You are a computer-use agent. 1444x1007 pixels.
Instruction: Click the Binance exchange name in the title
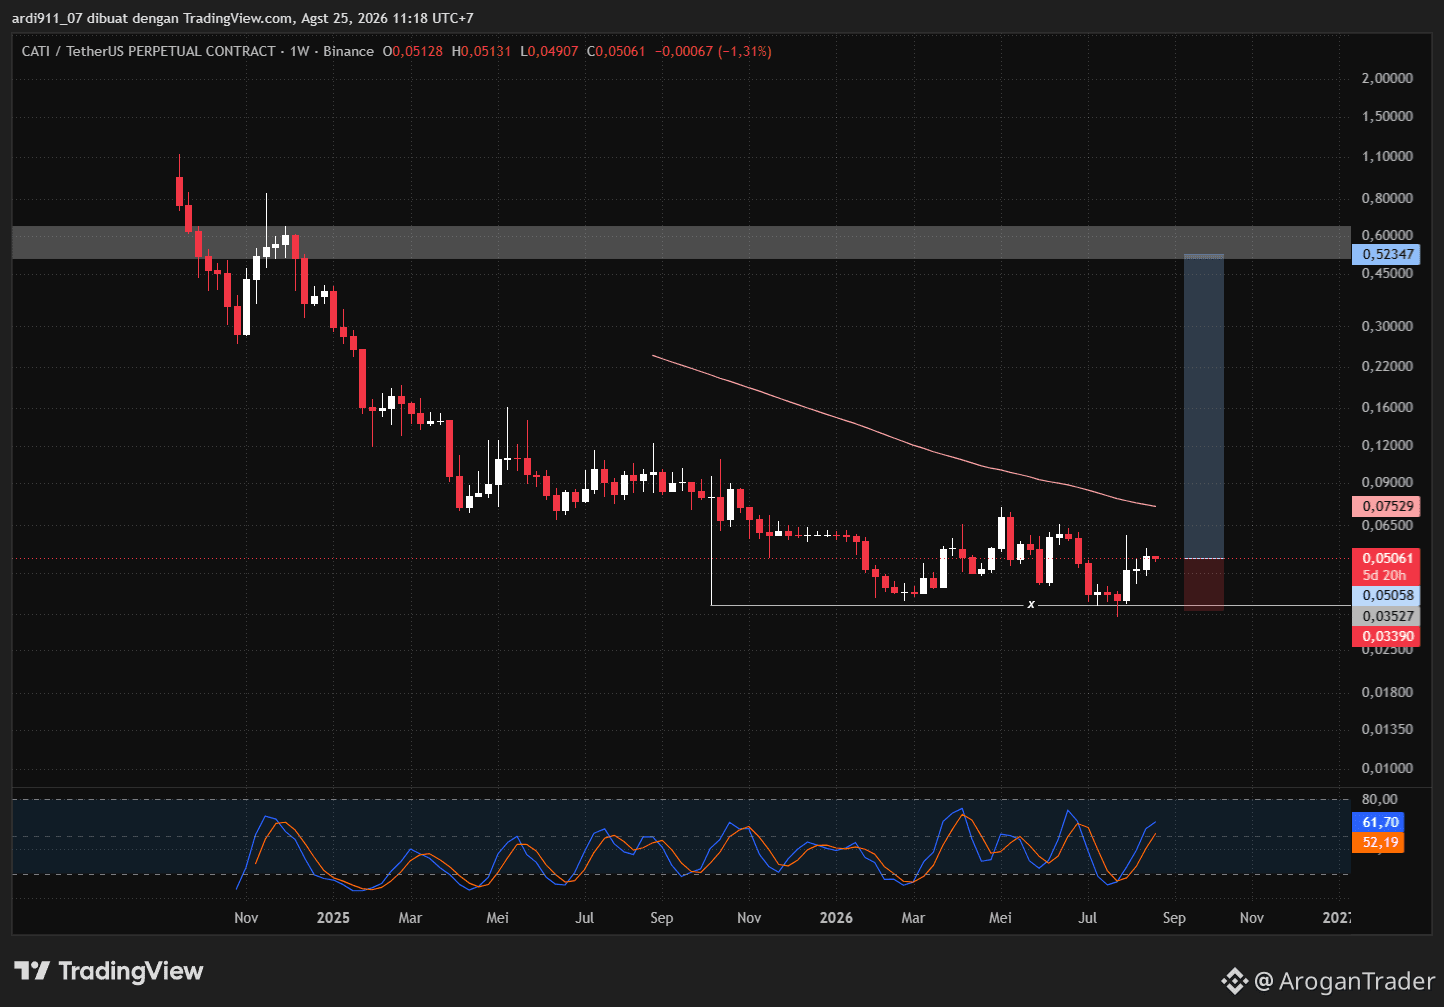(348, 51)
